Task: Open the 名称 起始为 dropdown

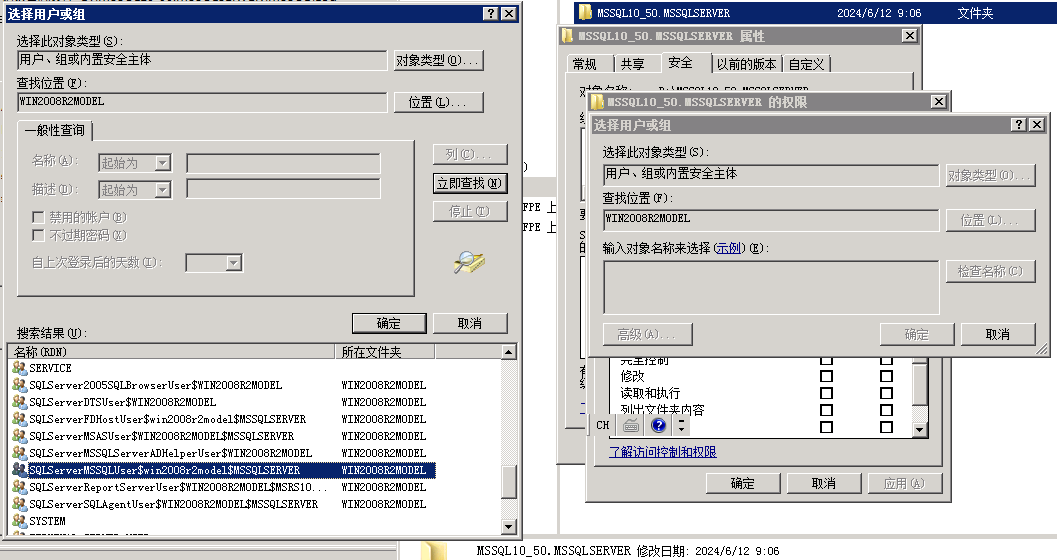Action: [162, 163]
